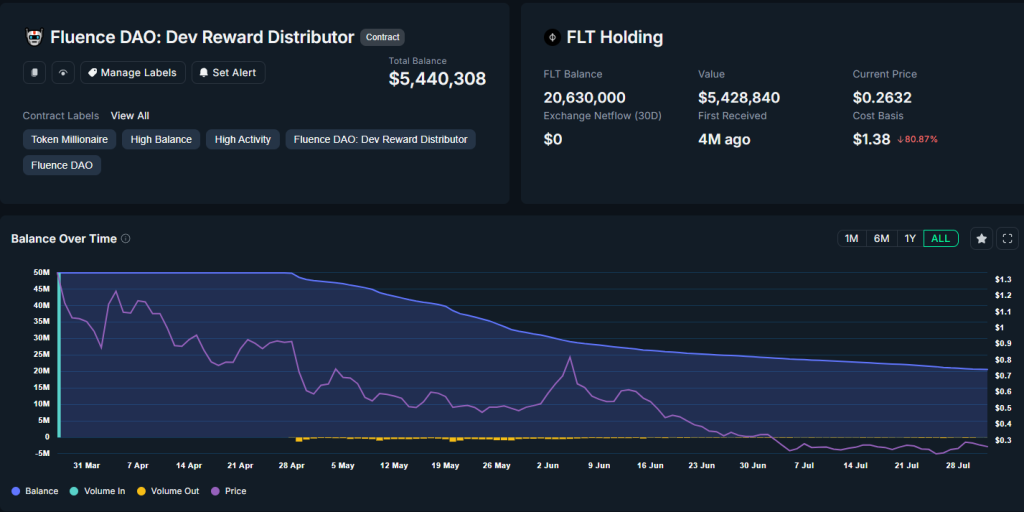Click the Fluence DAO label chip

[x=62, y=165]
